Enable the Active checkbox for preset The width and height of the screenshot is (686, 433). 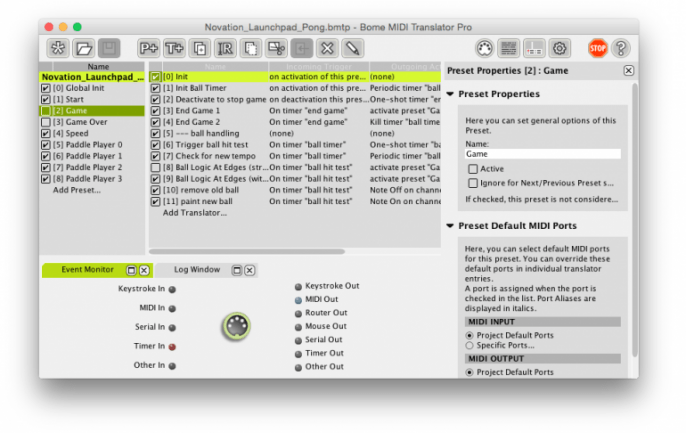click(472, 169)
